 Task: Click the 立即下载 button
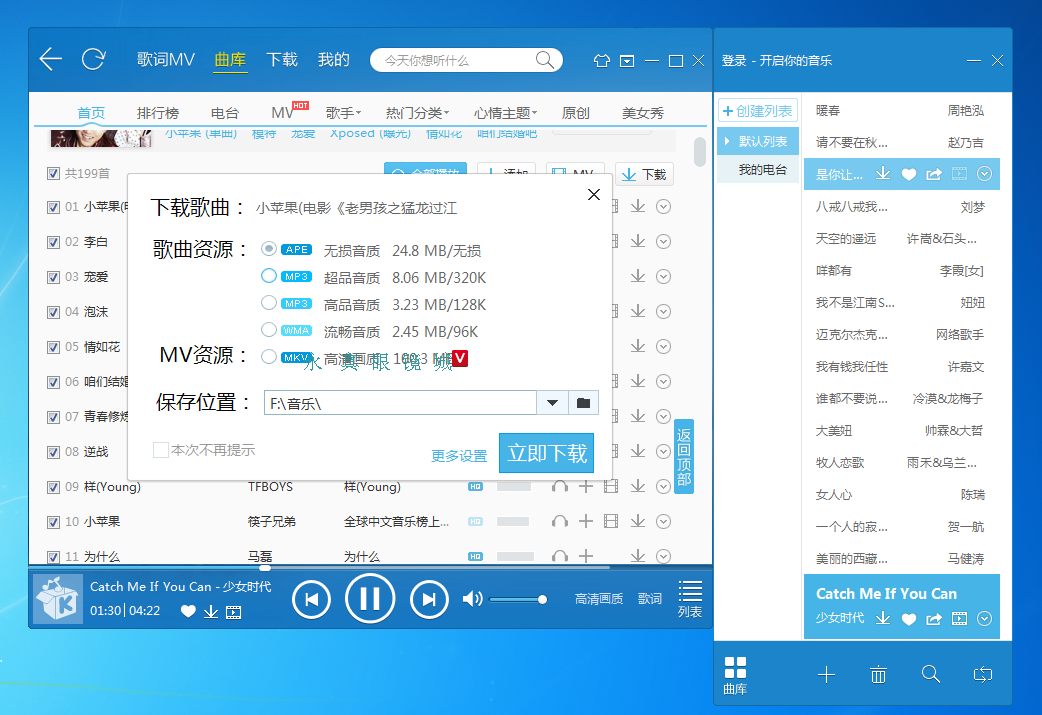[x=546, y=453]
